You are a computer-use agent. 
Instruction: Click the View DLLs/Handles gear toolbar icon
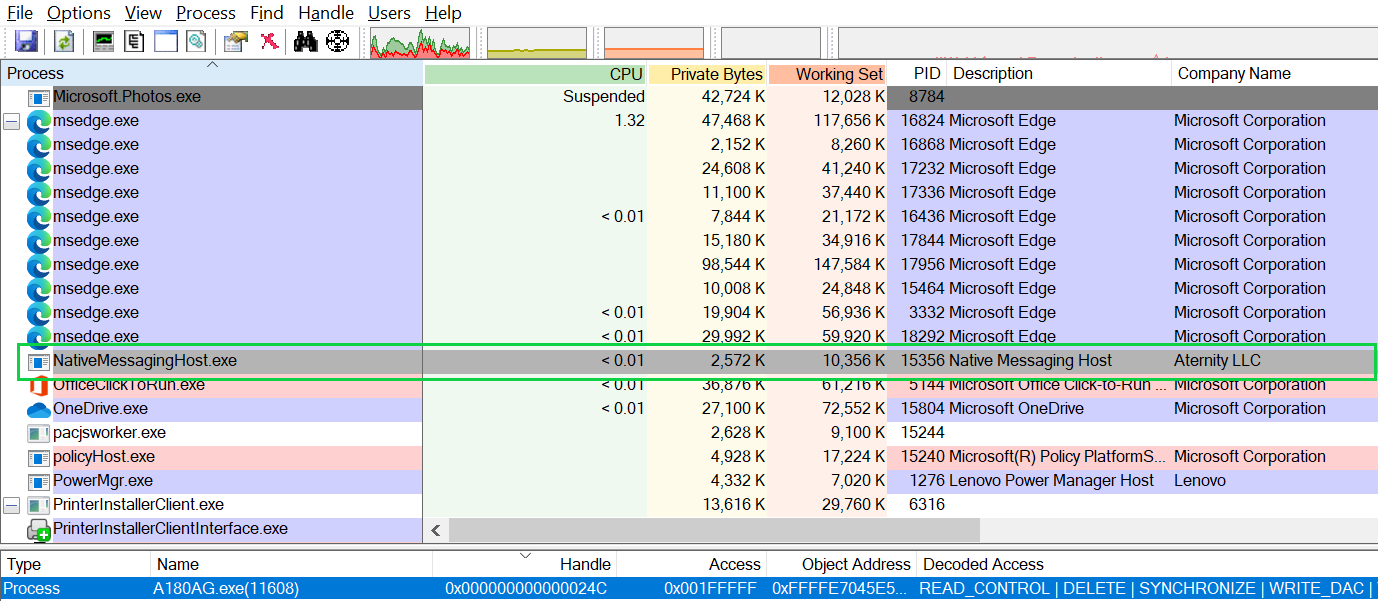pos(196,42)
